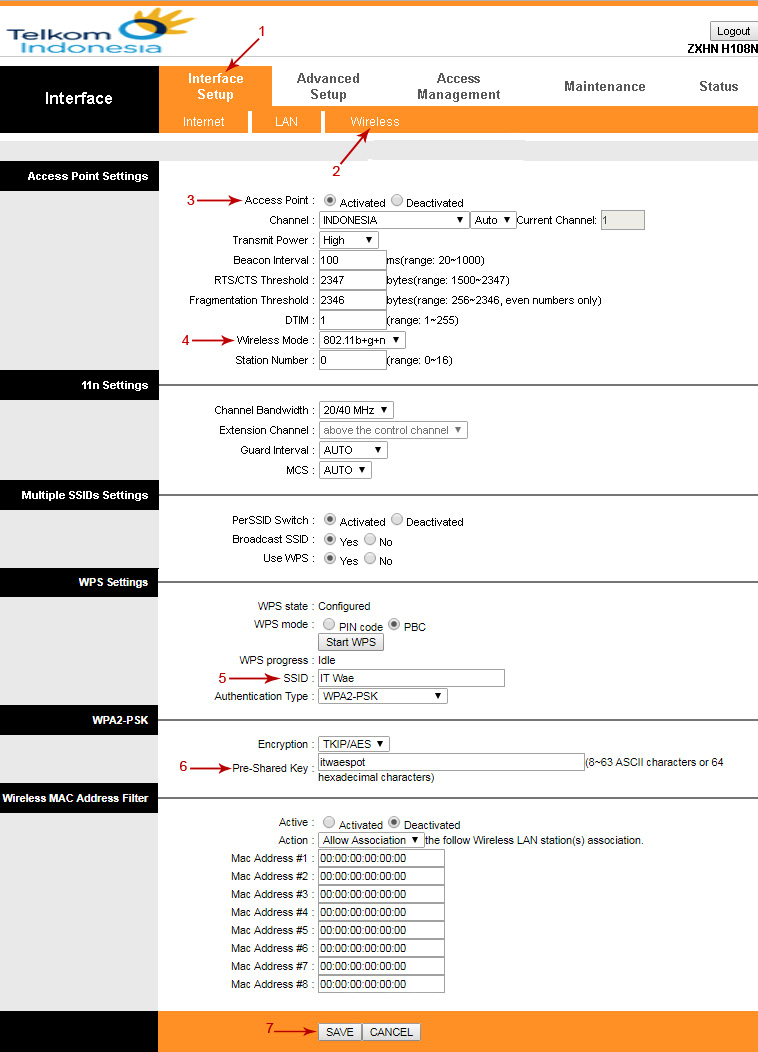Open the Channel Bandwidth dropdown

[356, 410]
